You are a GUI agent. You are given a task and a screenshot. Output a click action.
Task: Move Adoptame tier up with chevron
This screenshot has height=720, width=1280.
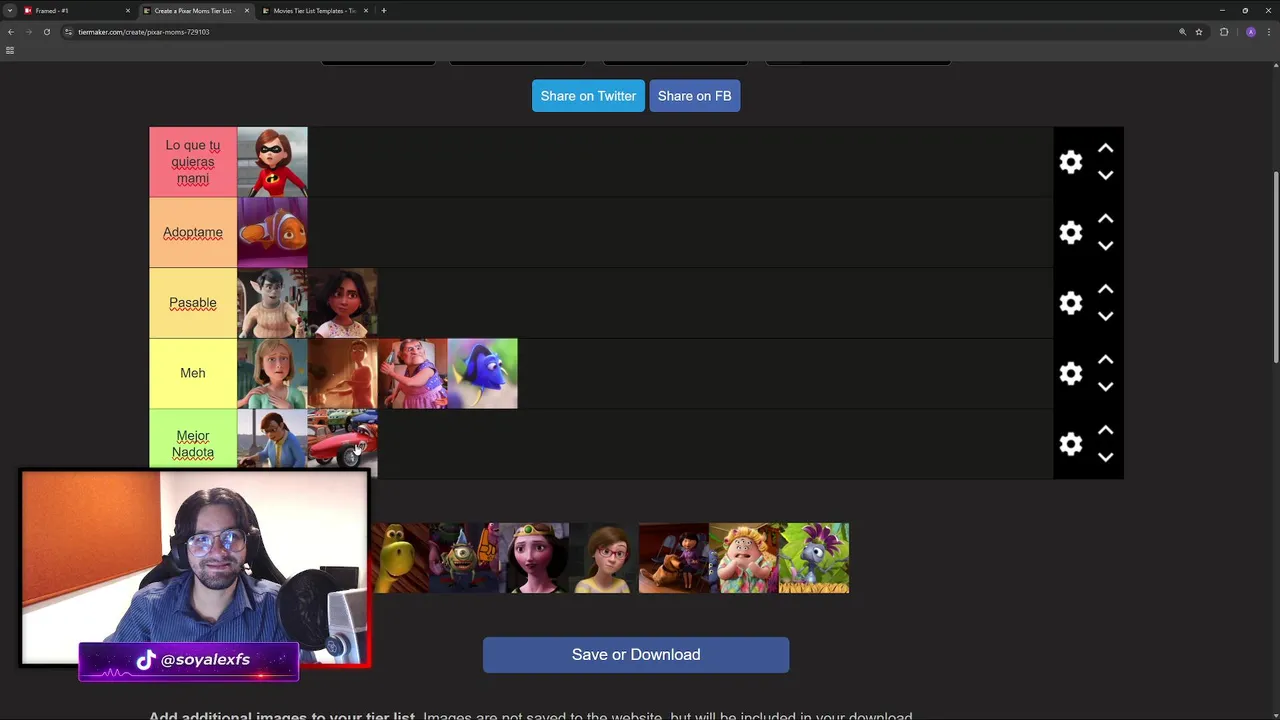[x=1105, y=218]
